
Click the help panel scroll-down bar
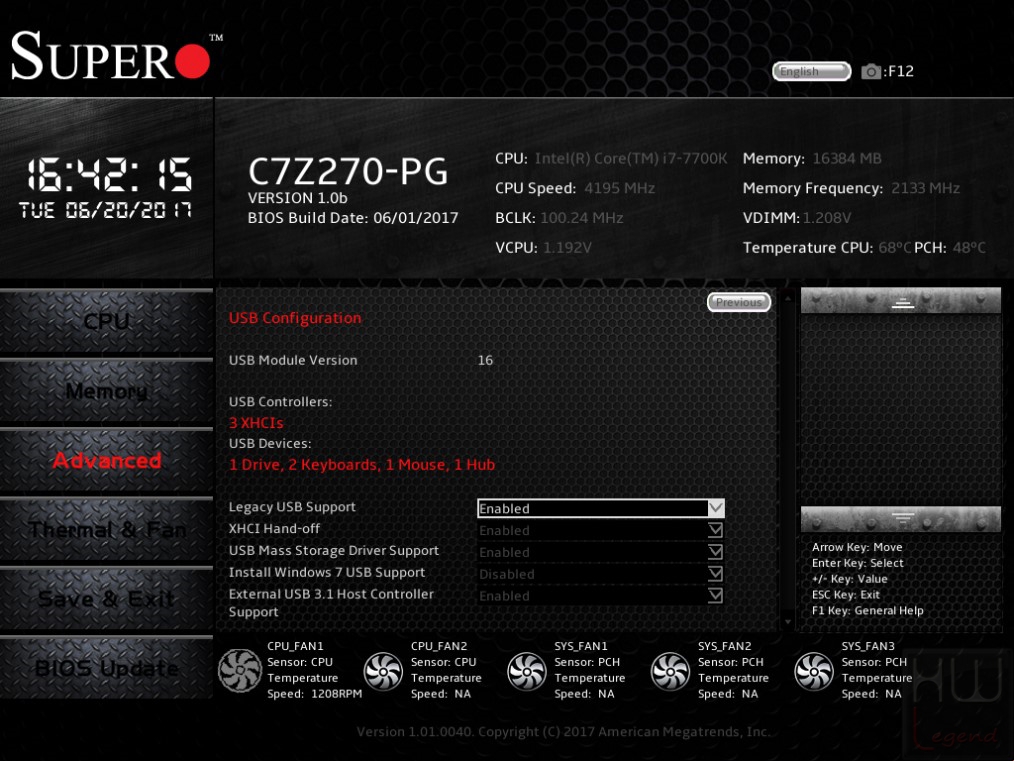pyautogui.click(x=901, y=519)
